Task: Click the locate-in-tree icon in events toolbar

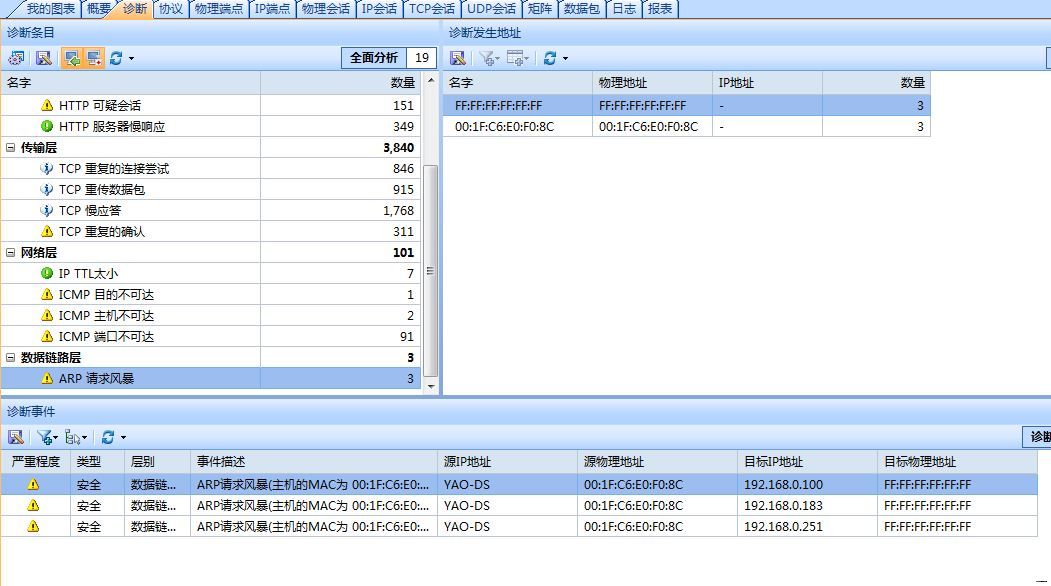Action: click(x=72, y=437)
